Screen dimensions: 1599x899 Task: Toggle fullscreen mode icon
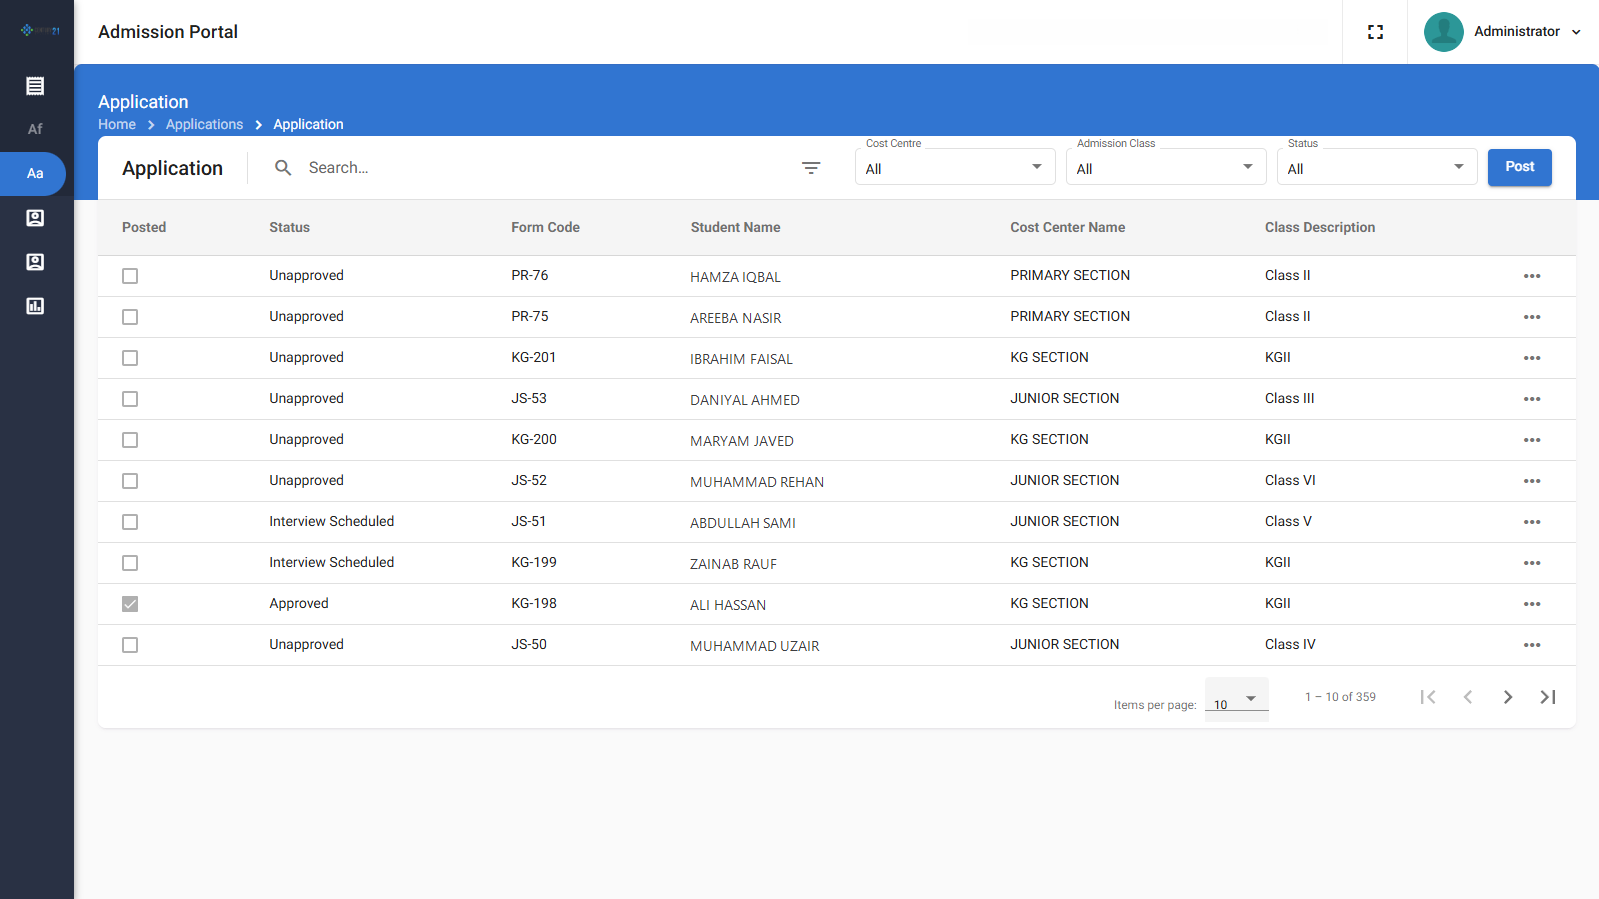[x=1375, y=32]
